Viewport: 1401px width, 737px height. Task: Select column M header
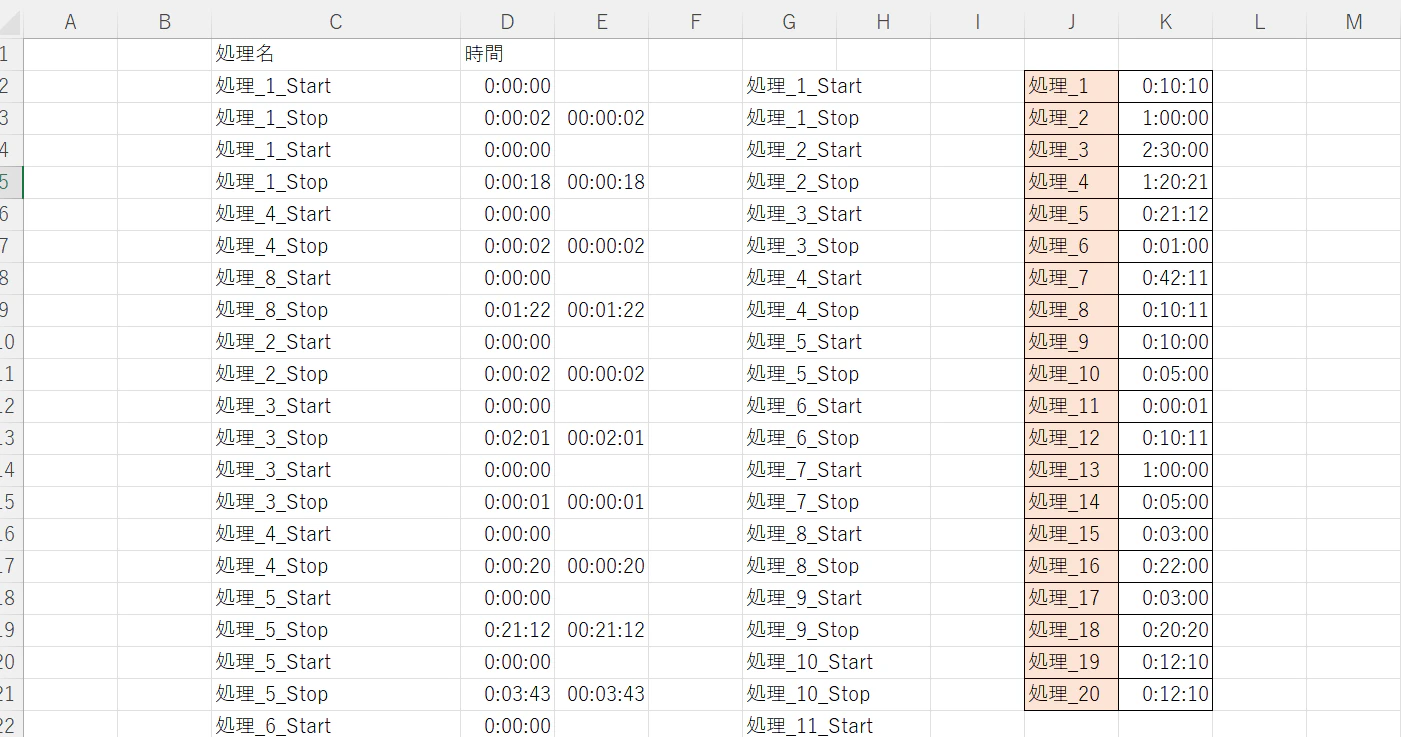(1353, 22)
